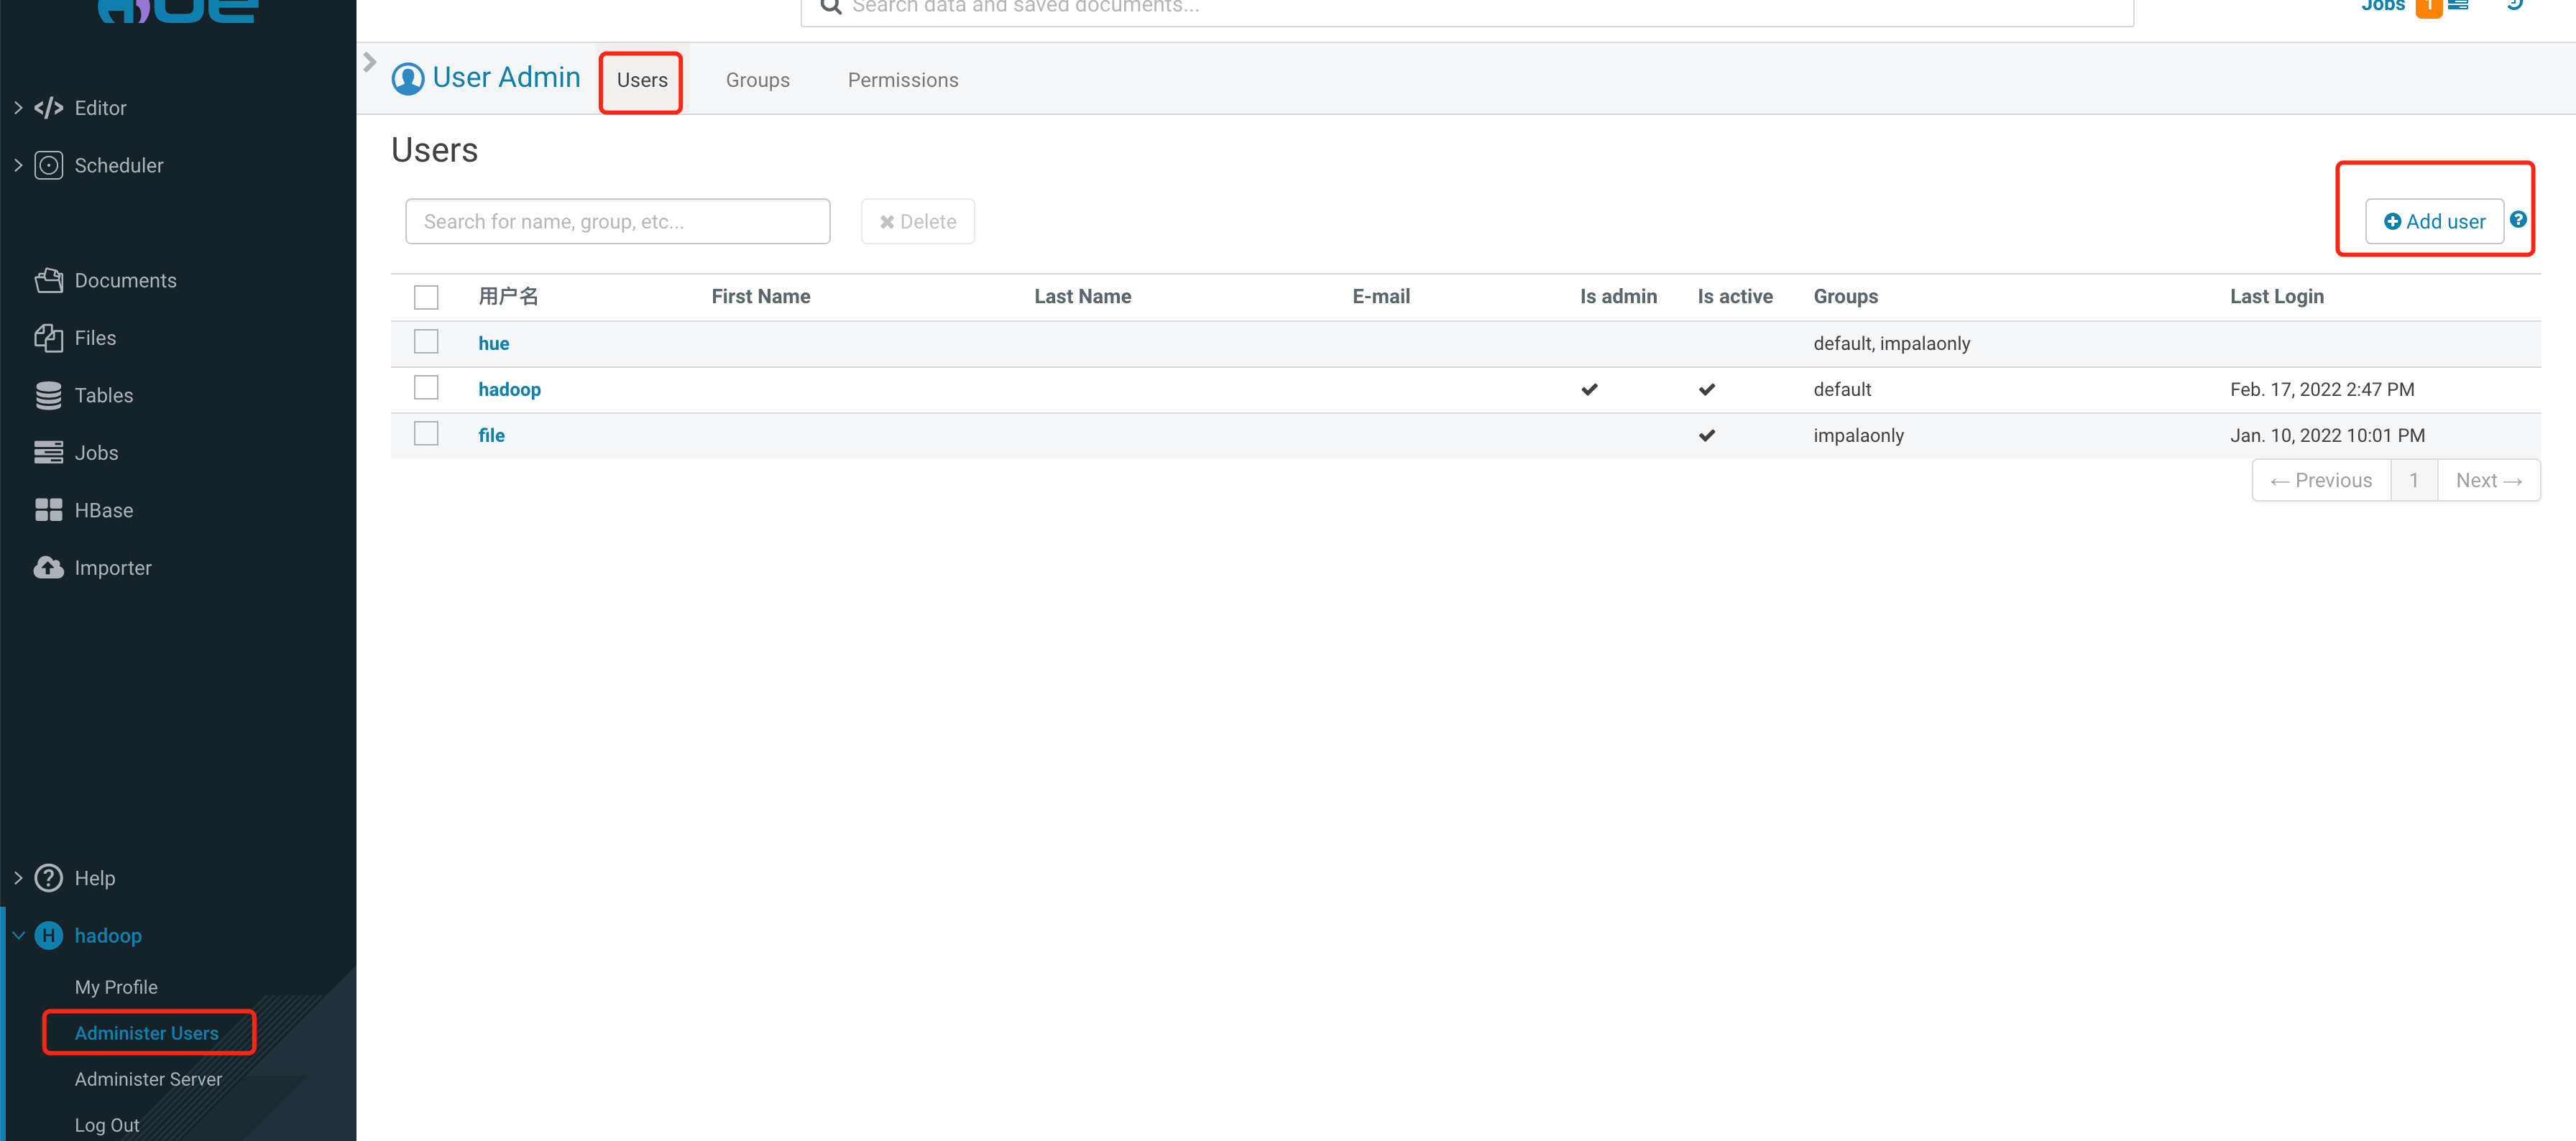Viewport: 2576px width, 1141px height.
Task: Tick the checkbox for user hue
Action: [x=426, y=342]
